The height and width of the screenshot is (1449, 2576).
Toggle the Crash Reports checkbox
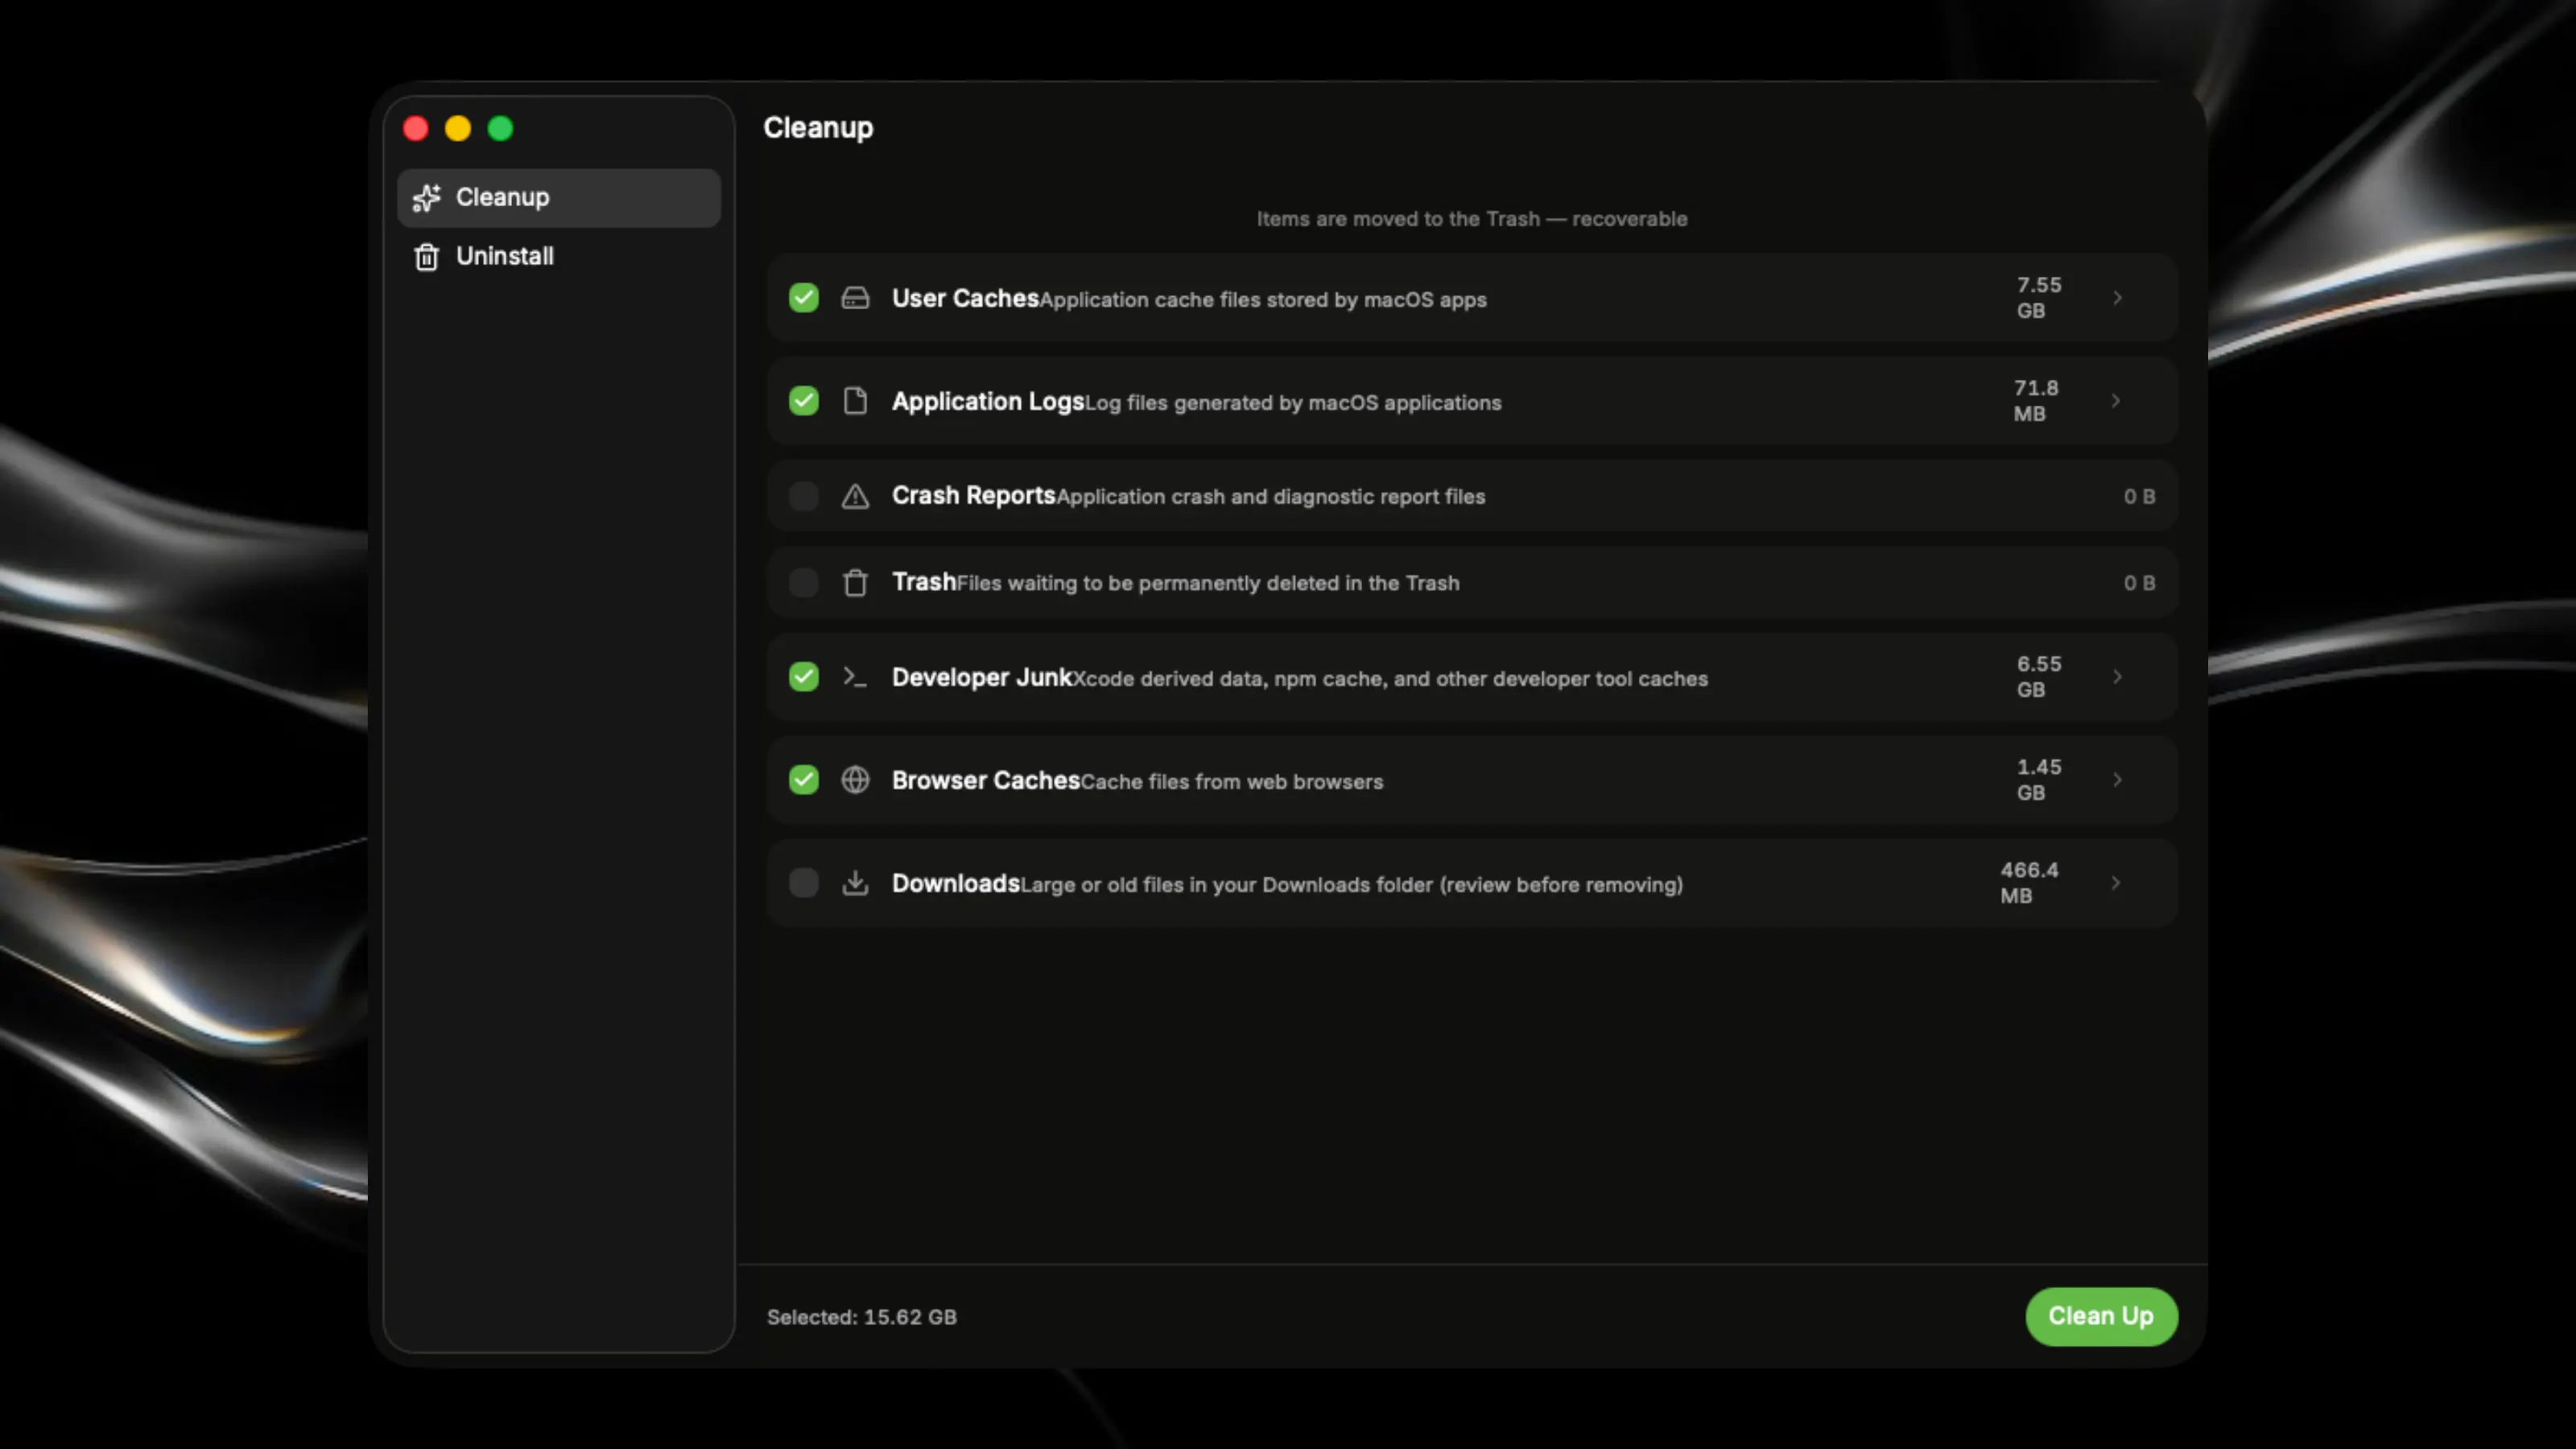click(x=804, y=496)
